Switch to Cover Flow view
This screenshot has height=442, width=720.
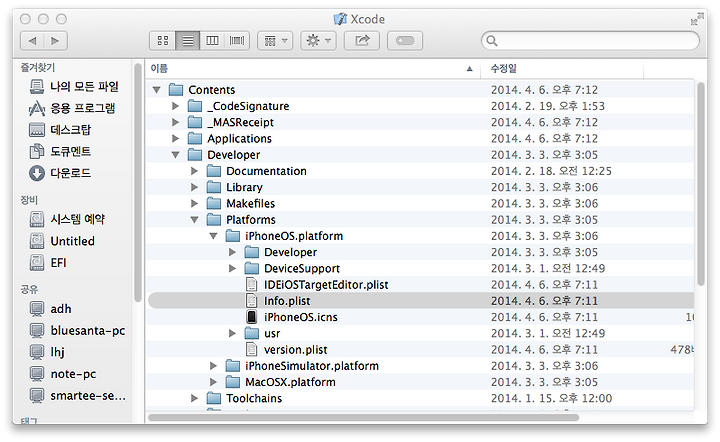[x=237, y=41]
